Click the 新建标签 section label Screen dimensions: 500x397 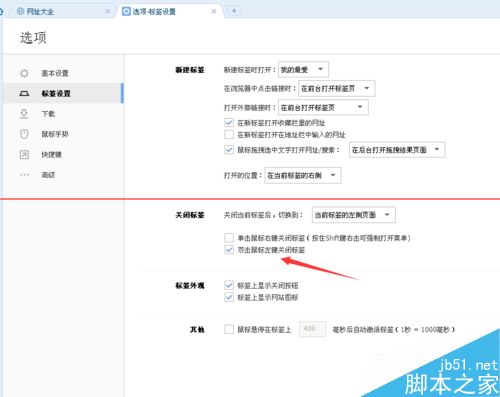coord(190,70)
